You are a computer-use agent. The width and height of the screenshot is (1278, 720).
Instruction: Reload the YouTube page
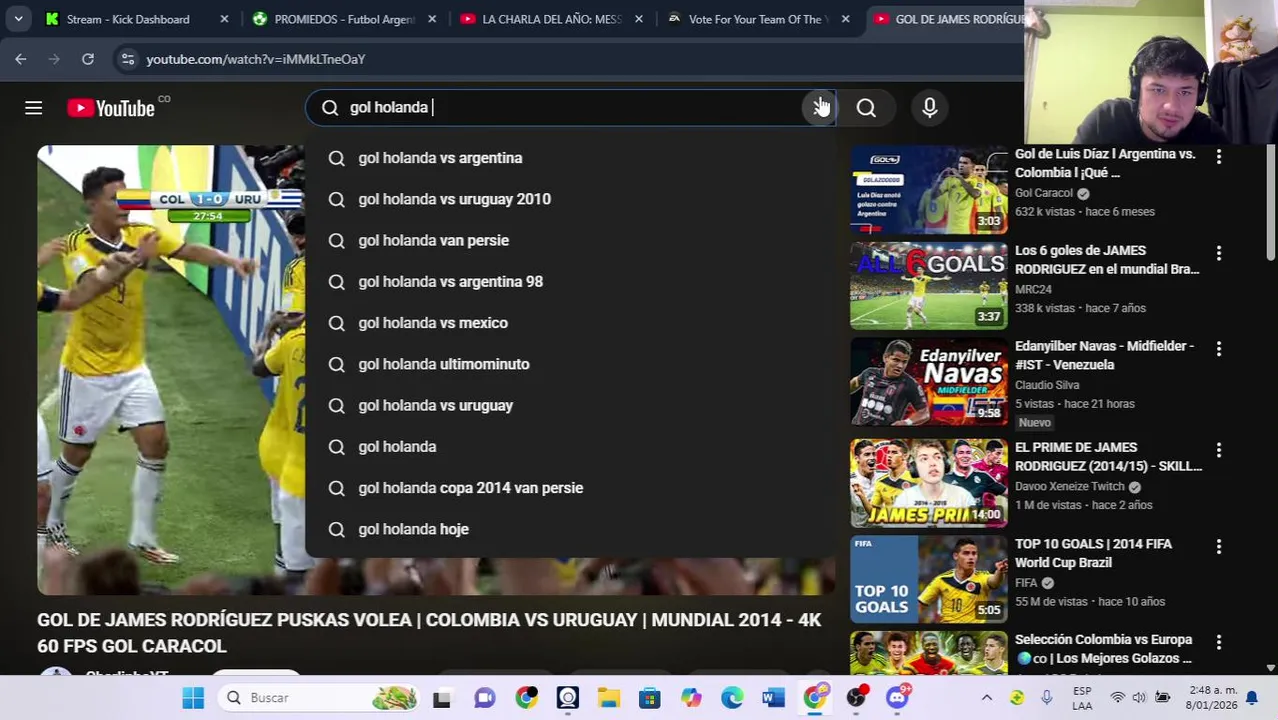(x=88, y=59)
